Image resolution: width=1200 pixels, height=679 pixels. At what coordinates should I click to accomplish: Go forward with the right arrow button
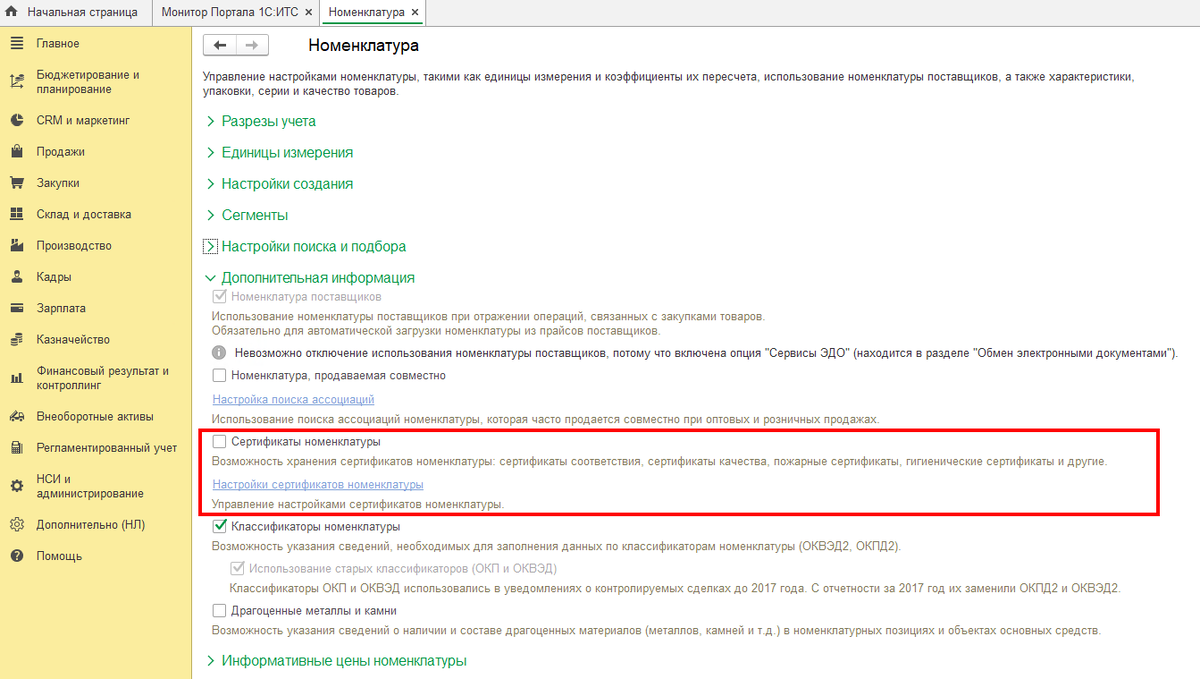pyautogui.click(x=252, y=45)
